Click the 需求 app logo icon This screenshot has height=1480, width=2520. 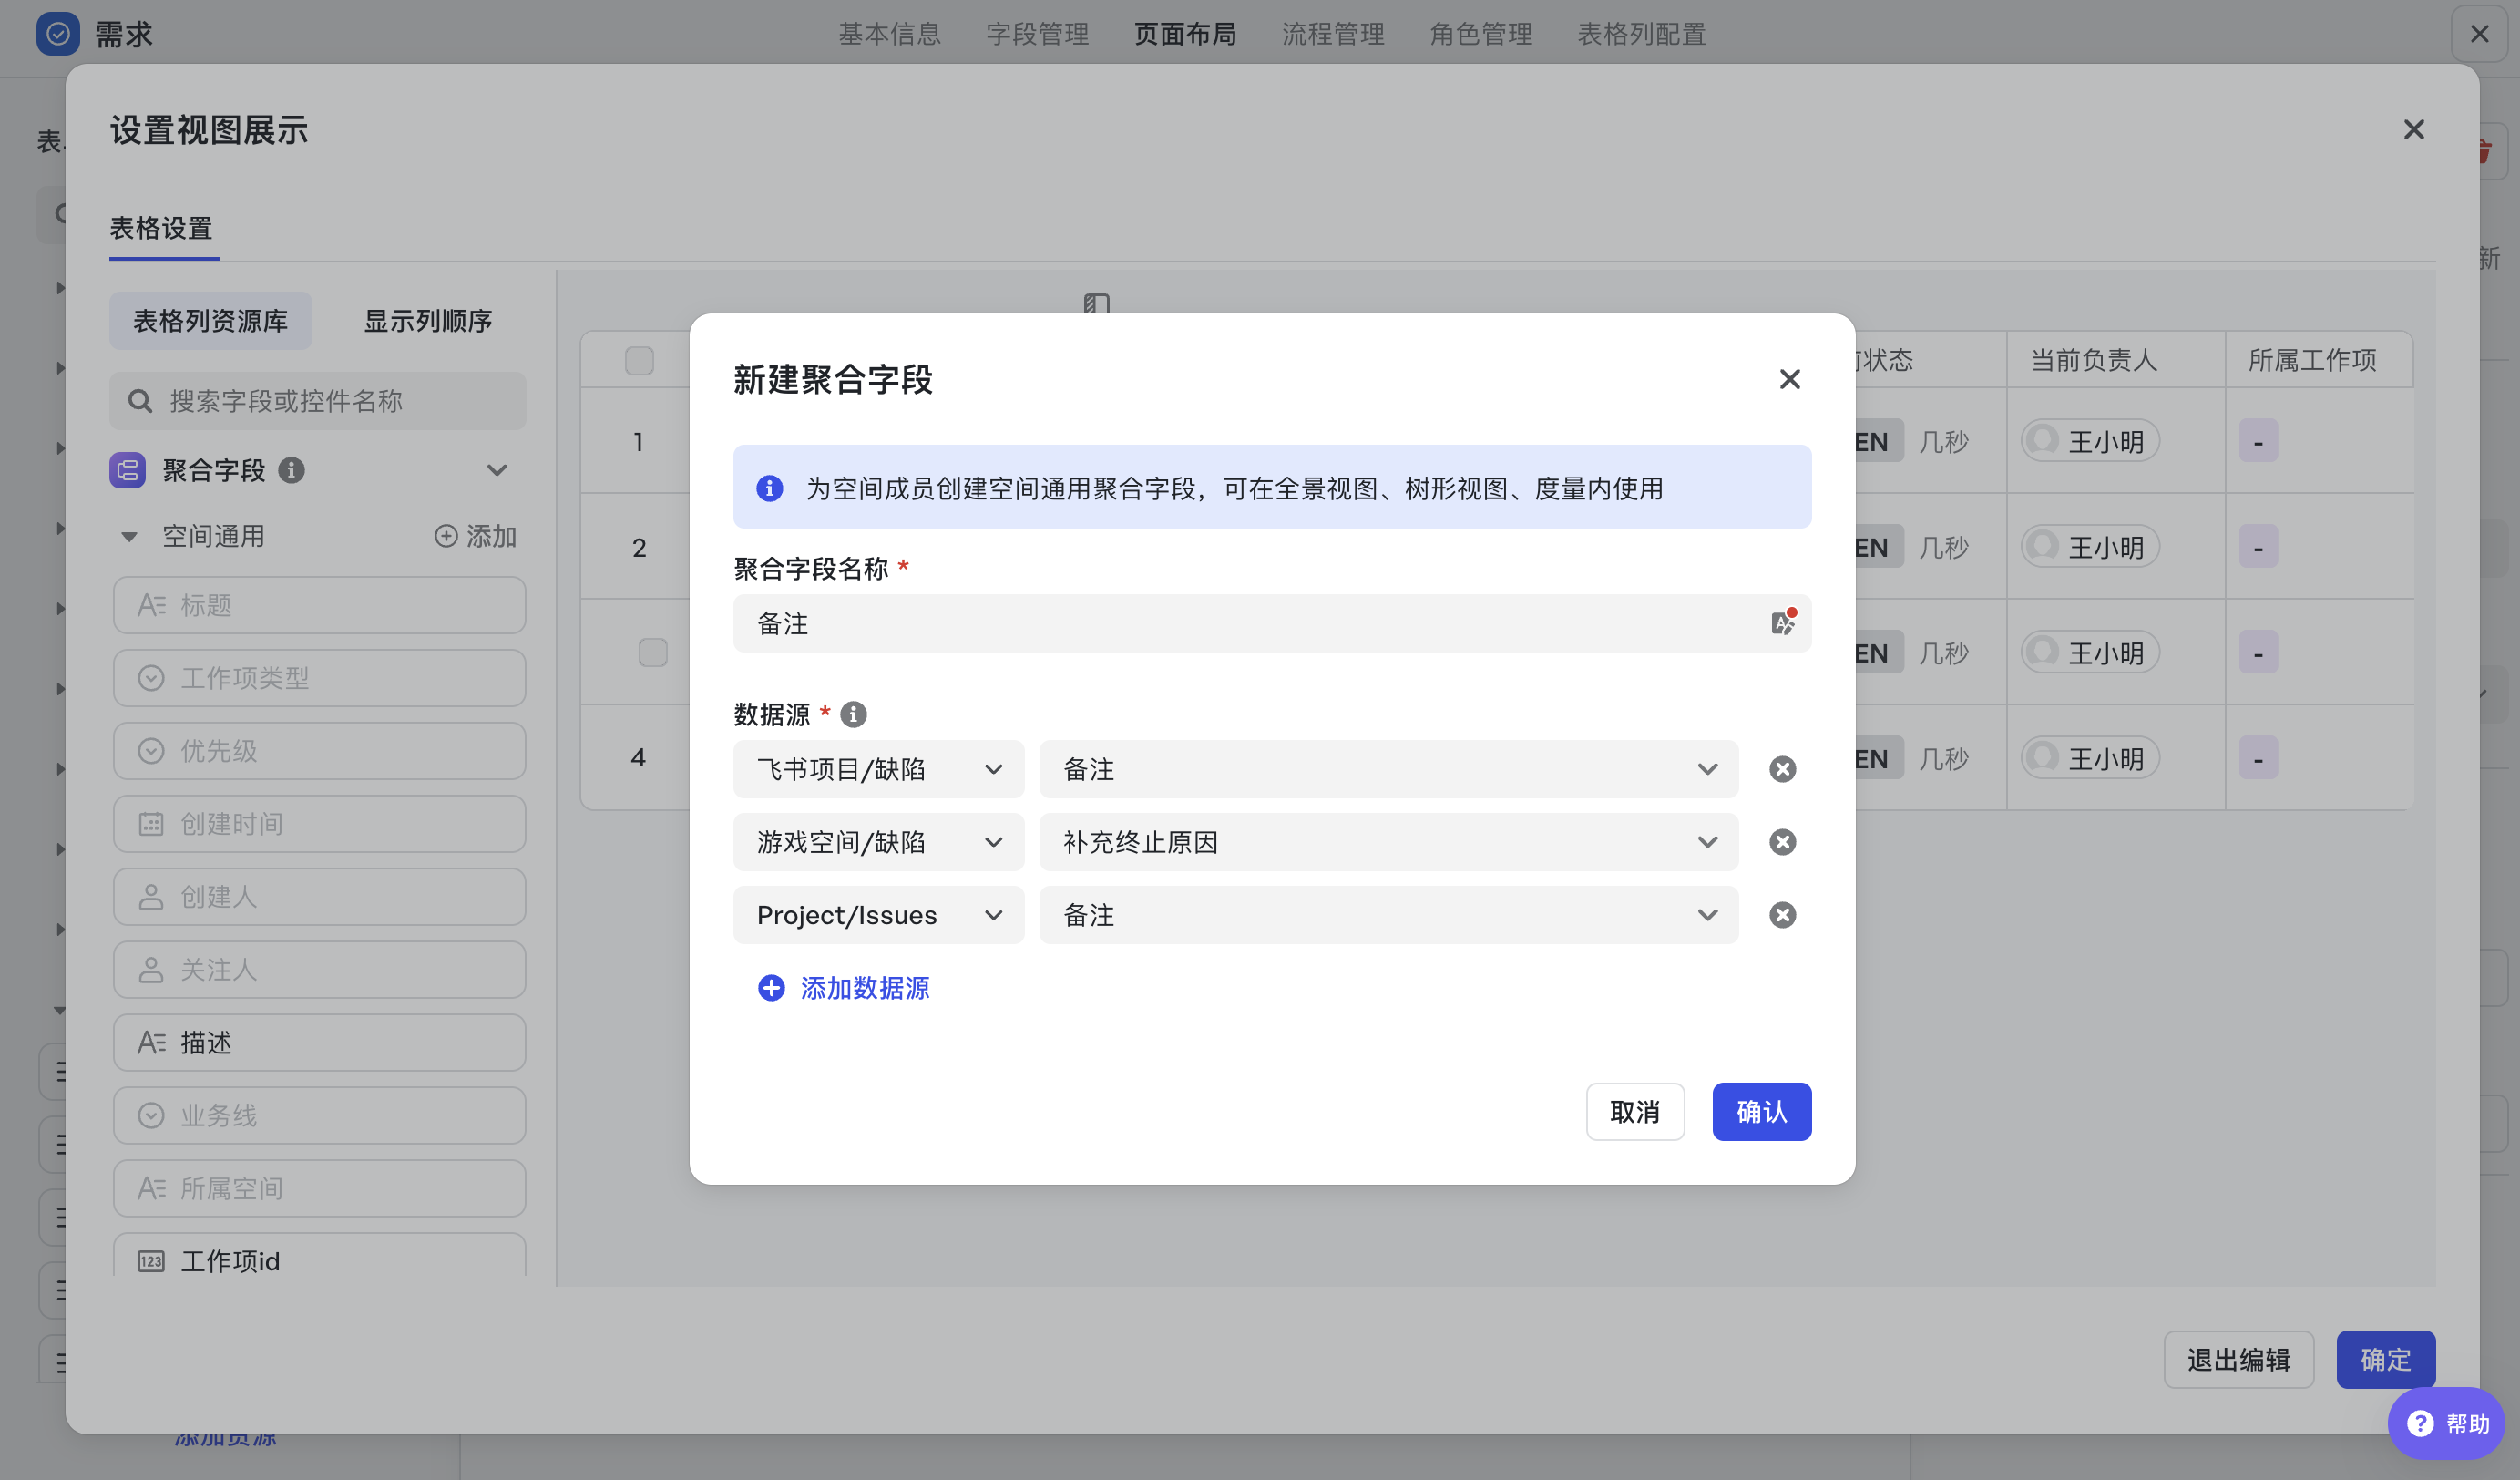pos(58,34)
